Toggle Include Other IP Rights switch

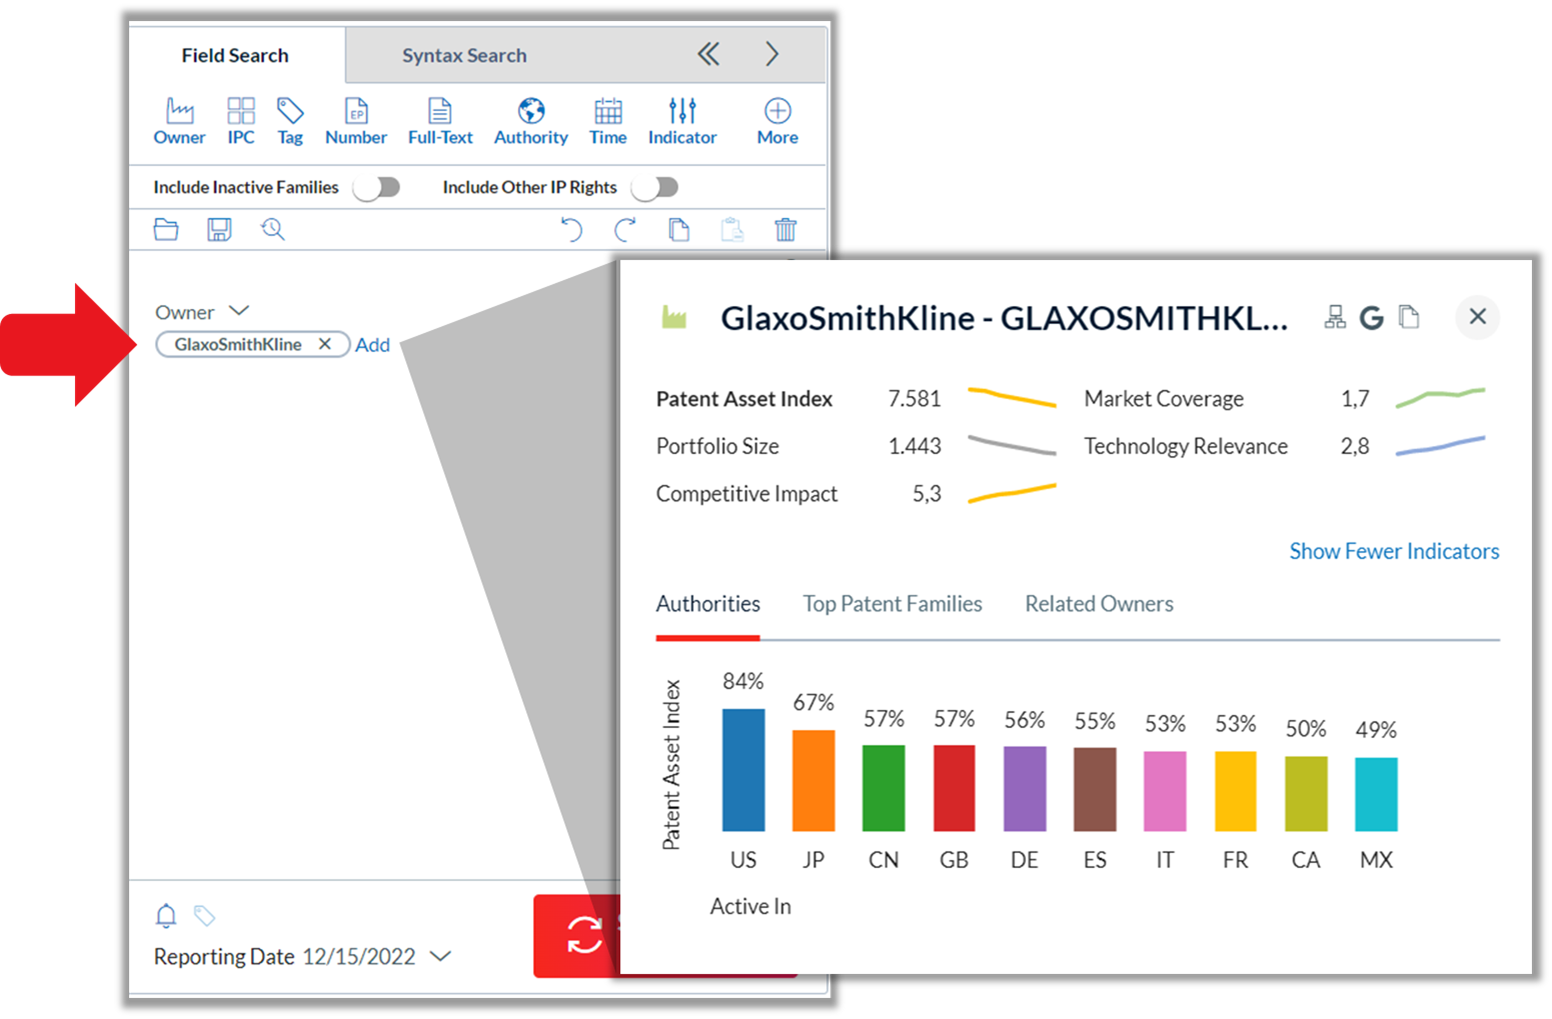tap(655, 187)
